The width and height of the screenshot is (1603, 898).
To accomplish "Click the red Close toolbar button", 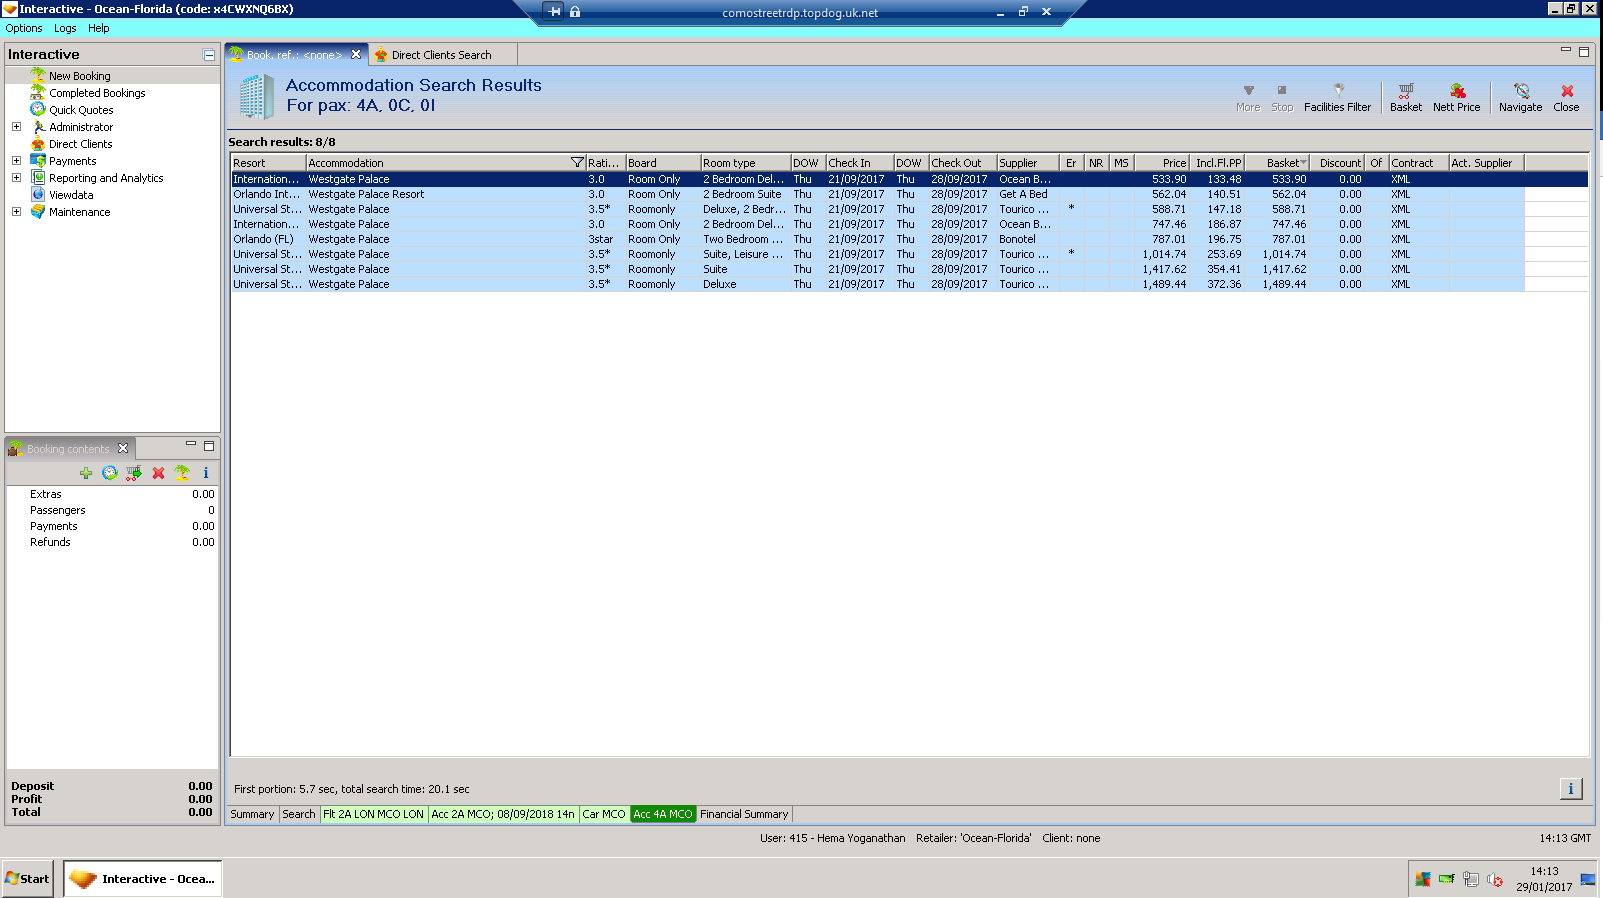I will pos(1566,98).
